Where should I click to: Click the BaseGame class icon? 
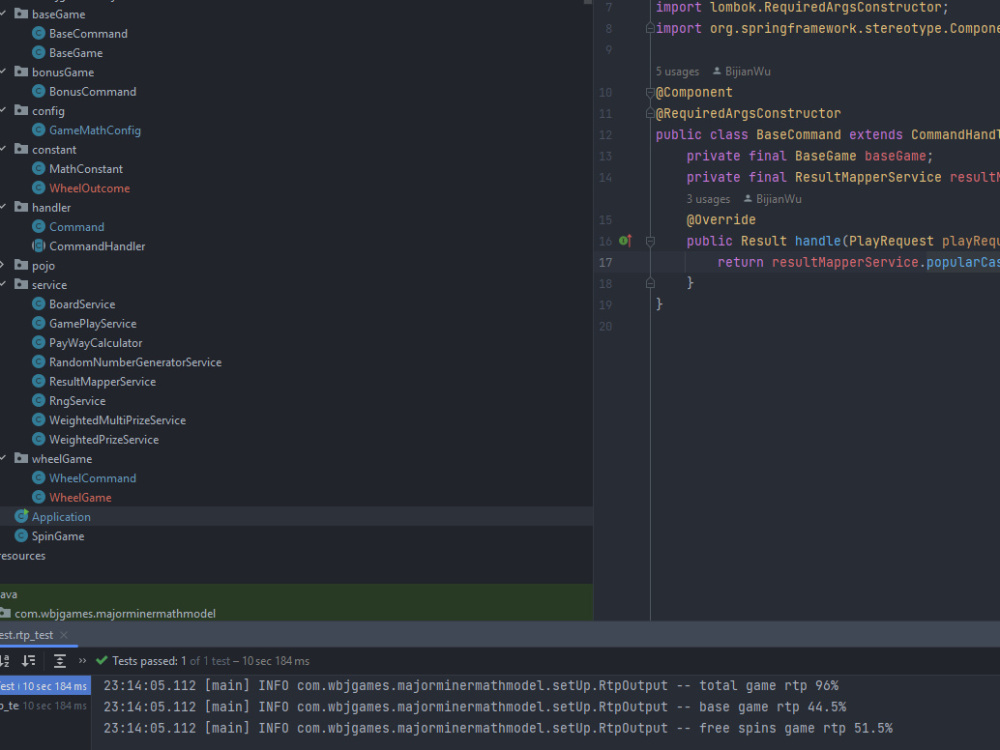pos(39,52)
